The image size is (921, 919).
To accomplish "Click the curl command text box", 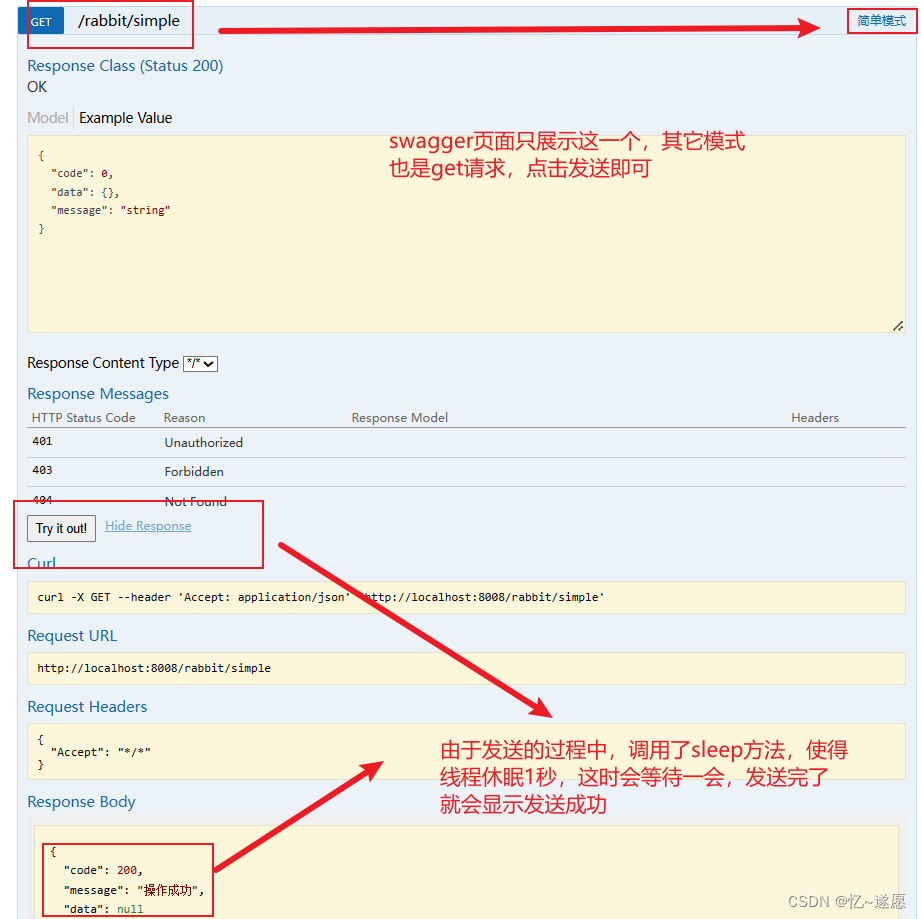I will point(466,598).
